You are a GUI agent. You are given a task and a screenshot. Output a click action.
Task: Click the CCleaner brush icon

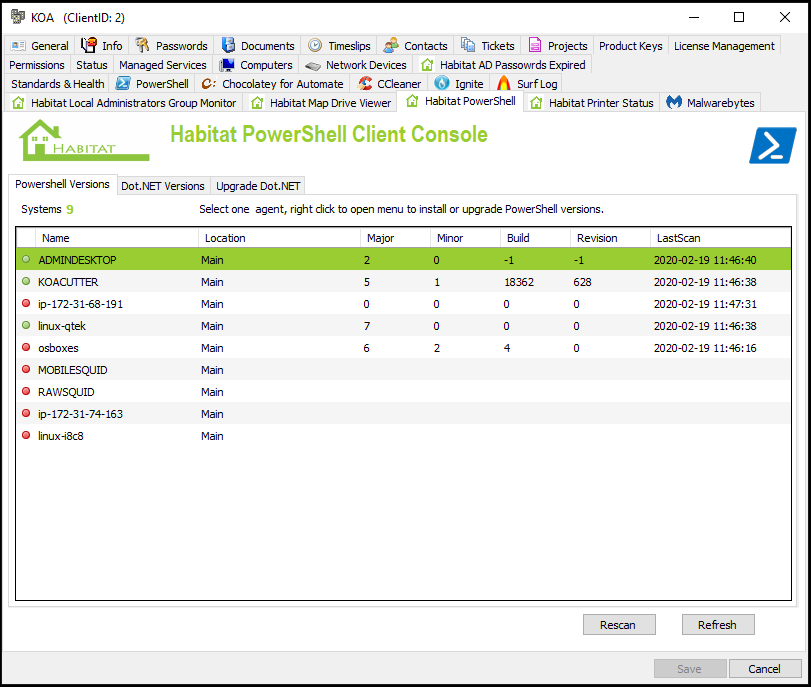(366, 83)
